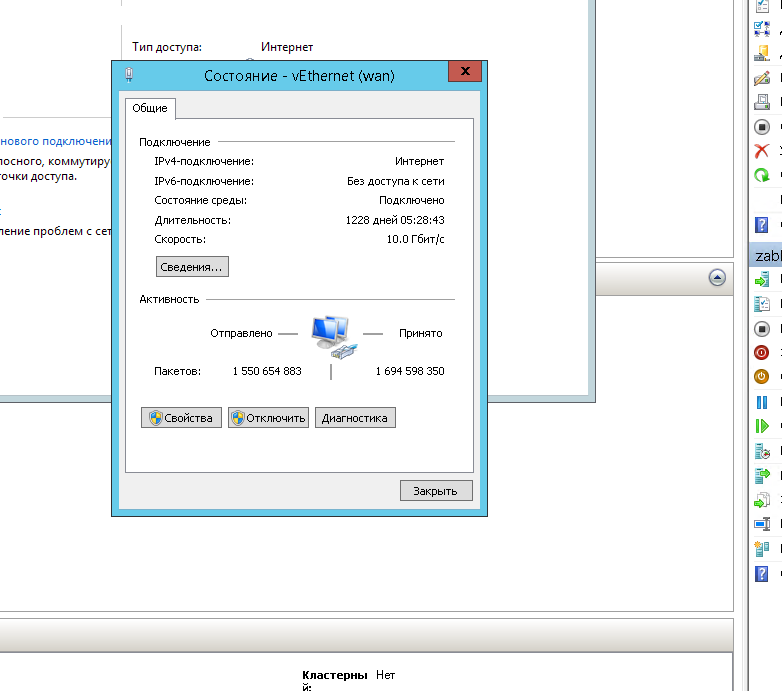
Task: Click Stop Service icon above the red X
Action: (762, 127)
